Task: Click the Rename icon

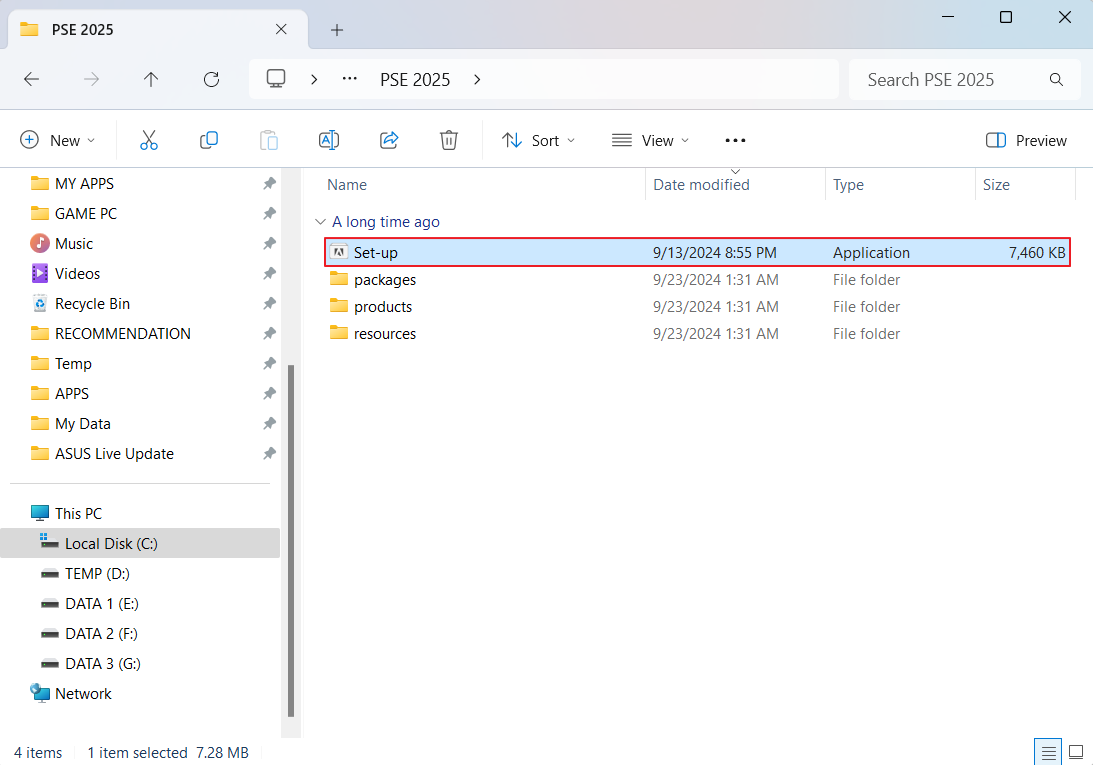Action: [328, 140]
